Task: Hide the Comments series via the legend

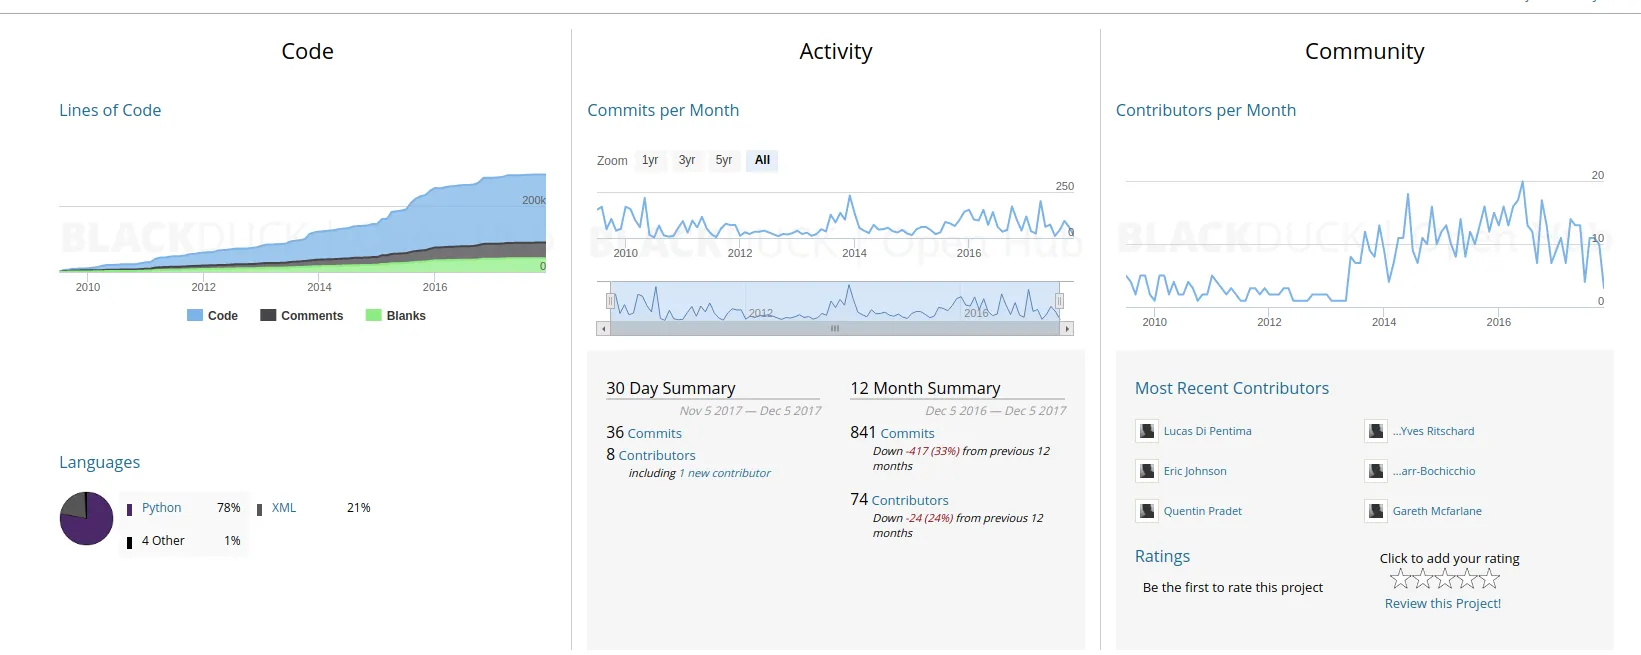Action: pyautogui.click(x=302, y=316)
